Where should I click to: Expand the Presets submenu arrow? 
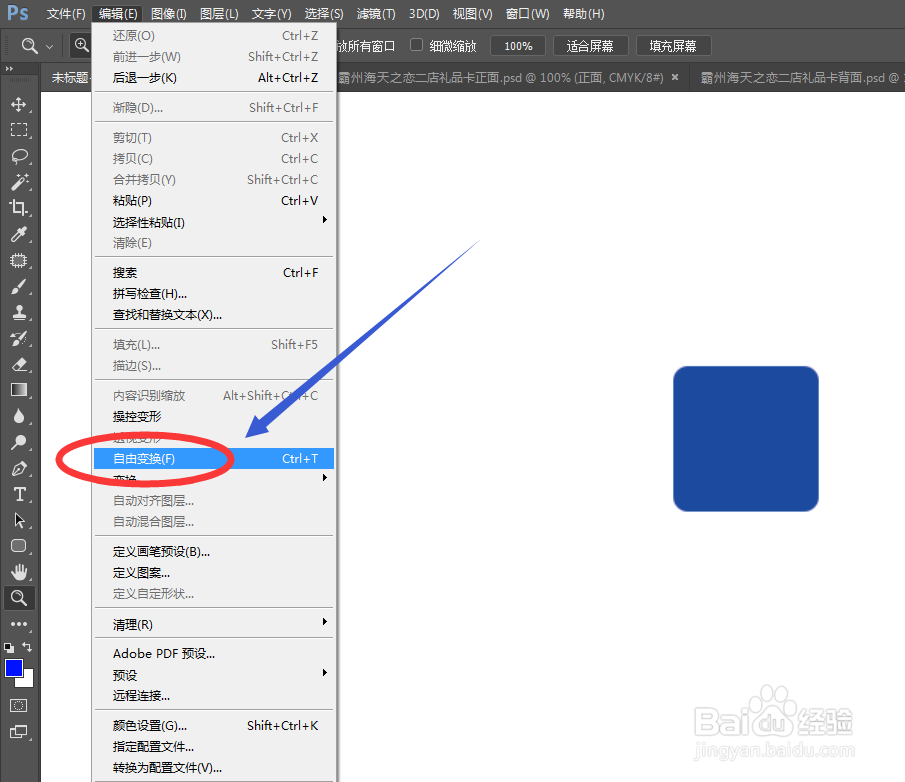[325, 672]
